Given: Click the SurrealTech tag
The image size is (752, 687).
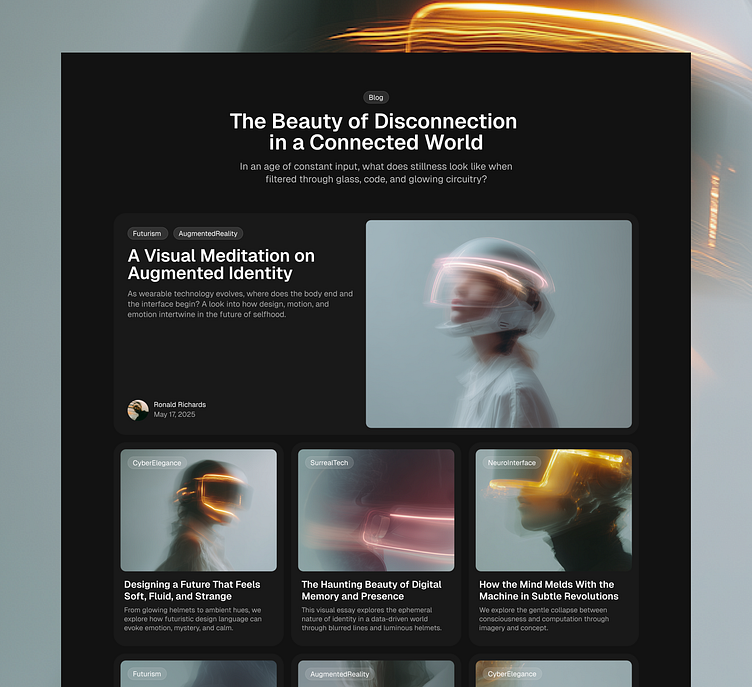Looking at the screenshot, I should click(329, 463).
